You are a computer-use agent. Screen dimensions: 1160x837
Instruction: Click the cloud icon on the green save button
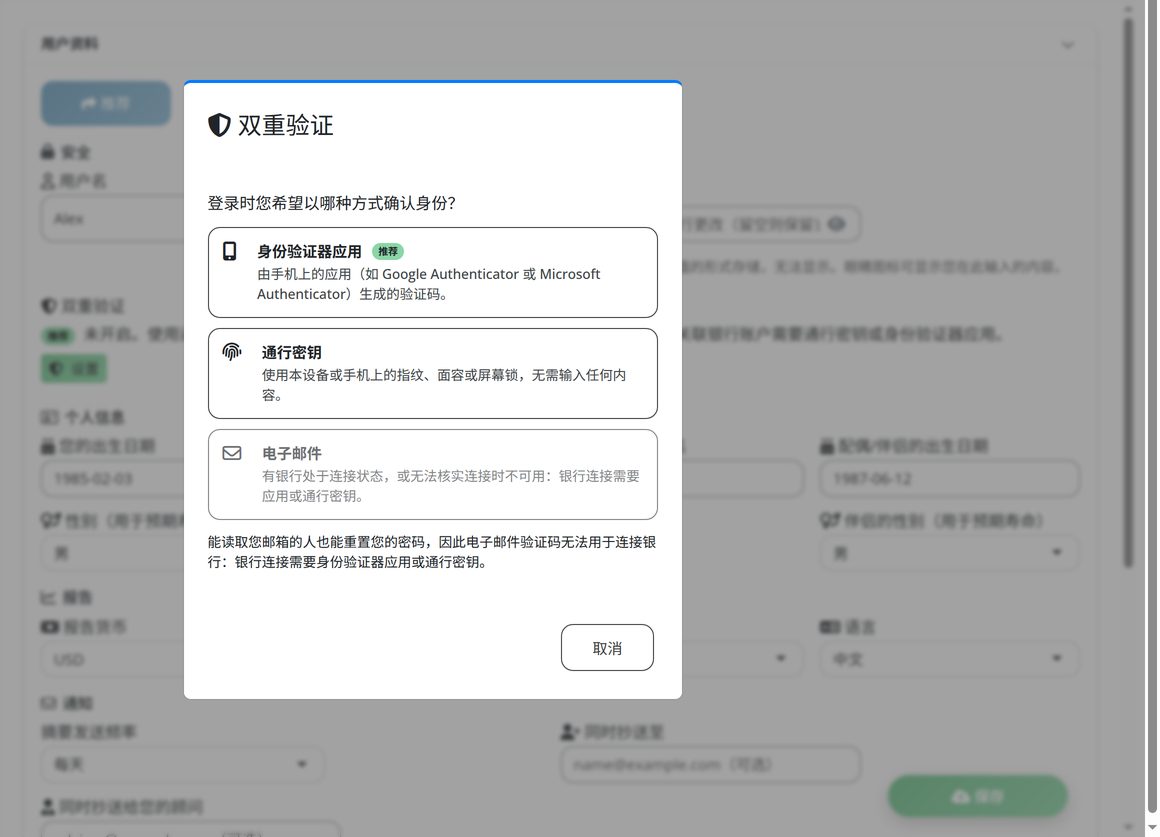[x=960, y=796]
